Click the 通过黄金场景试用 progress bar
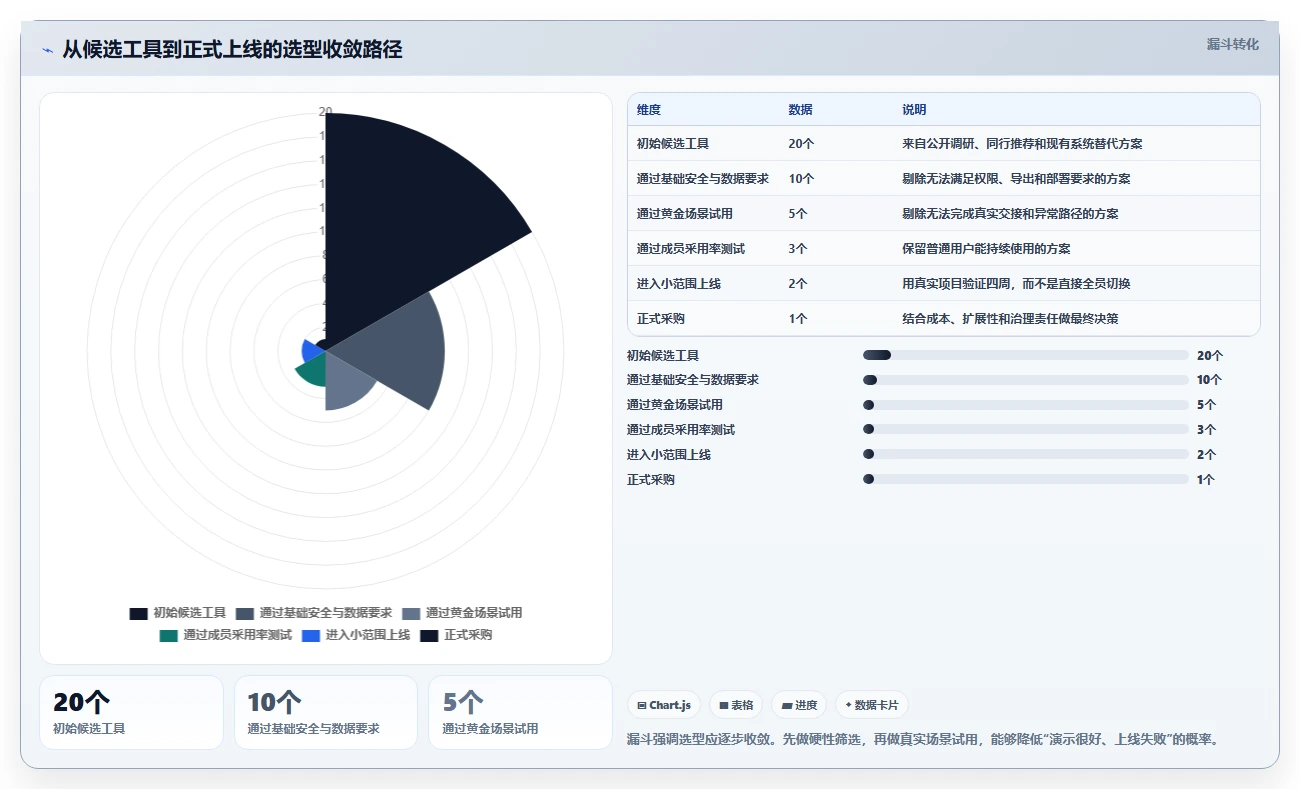The image size is (1300, 789). point(1026,405)
